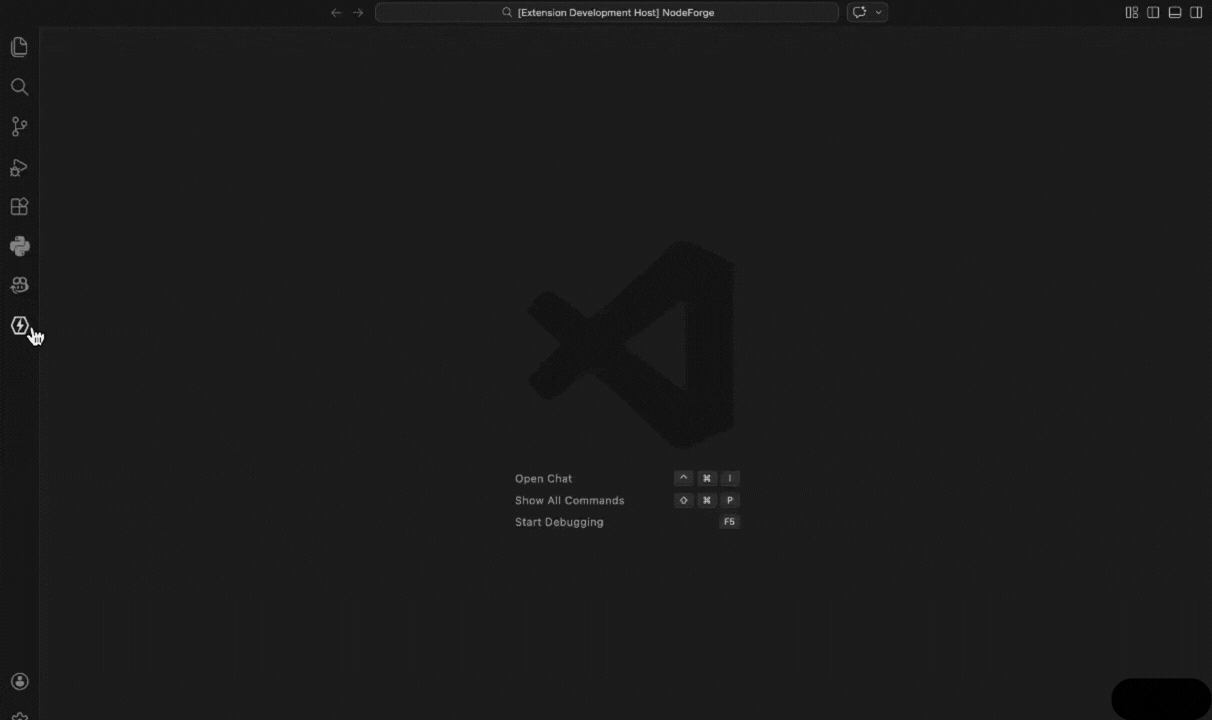Image resolution: width=1212 pixels, height=720 pixels.
Task: Click the "Show All Commands" text
Action: coord(569,500)
